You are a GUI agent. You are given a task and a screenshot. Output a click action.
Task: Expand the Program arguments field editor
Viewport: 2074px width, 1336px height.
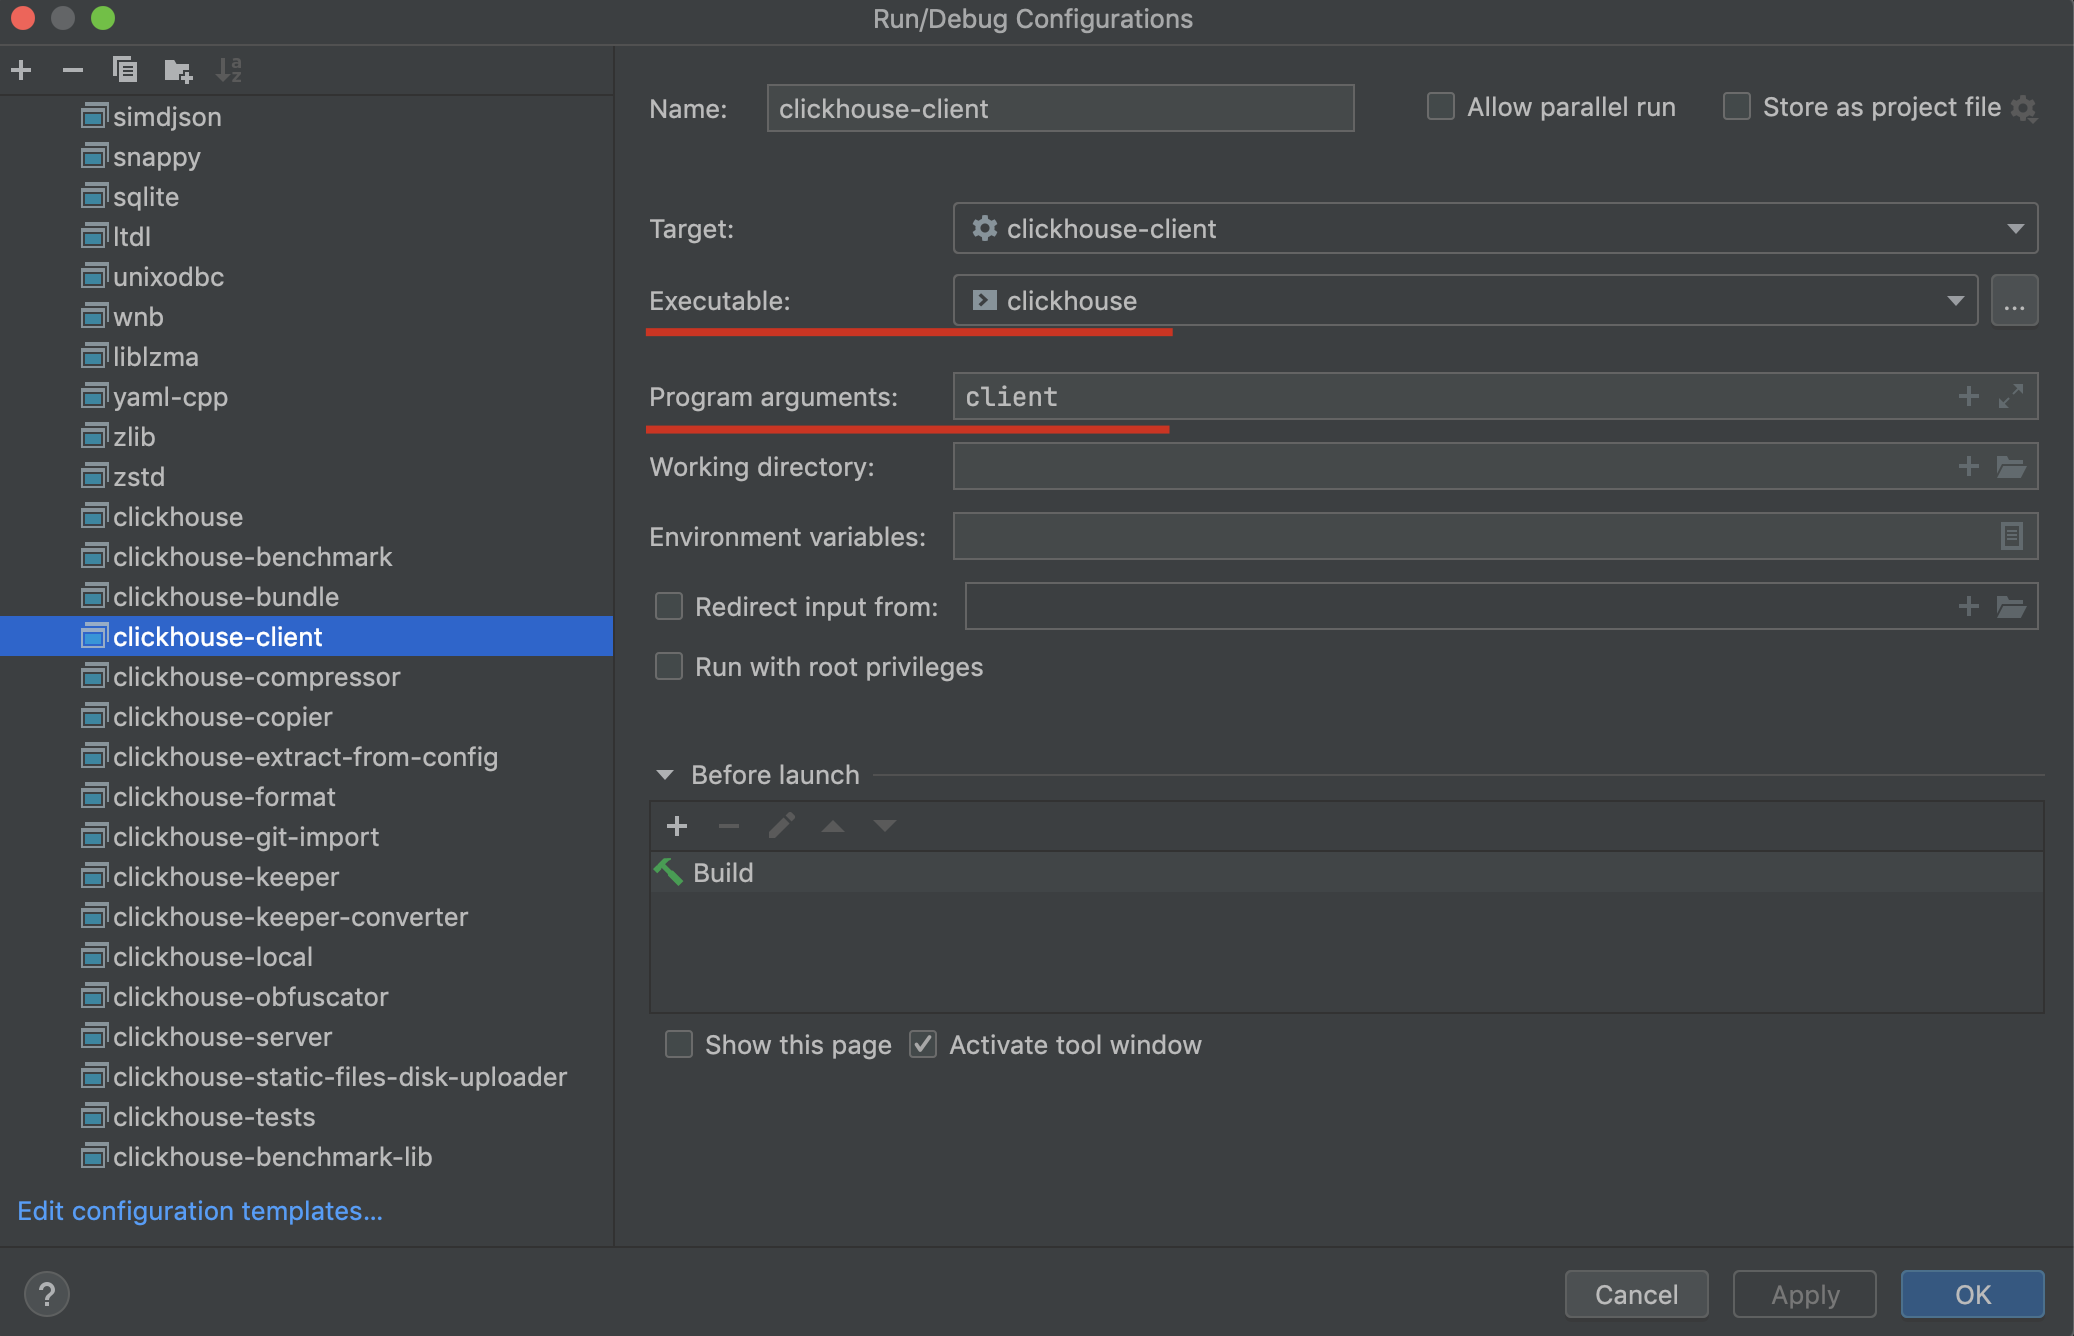click(x=2011, y=396)
